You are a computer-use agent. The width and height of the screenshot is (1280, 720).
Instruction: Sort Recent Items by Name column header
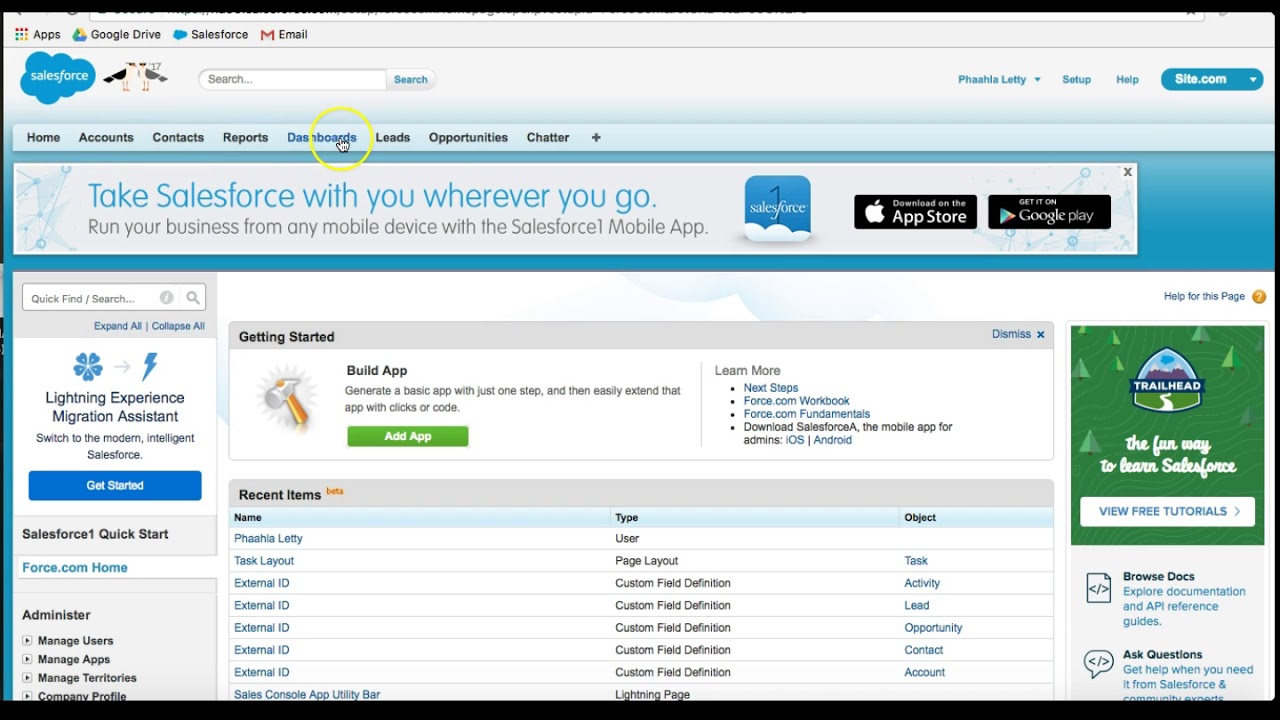pos(248,518)
